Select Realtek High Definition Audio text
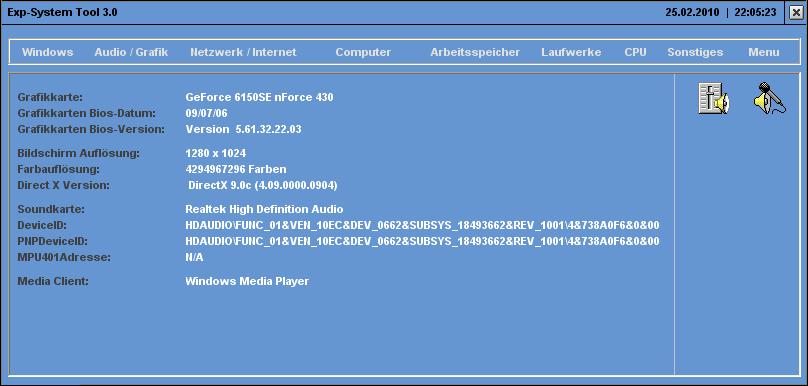808x386 pixels. click(x=264, y=209)
